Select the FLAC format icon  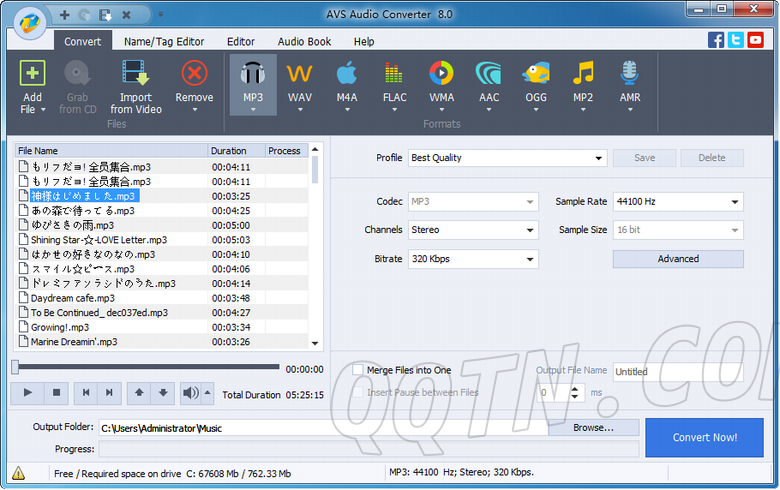click(393, 75)
